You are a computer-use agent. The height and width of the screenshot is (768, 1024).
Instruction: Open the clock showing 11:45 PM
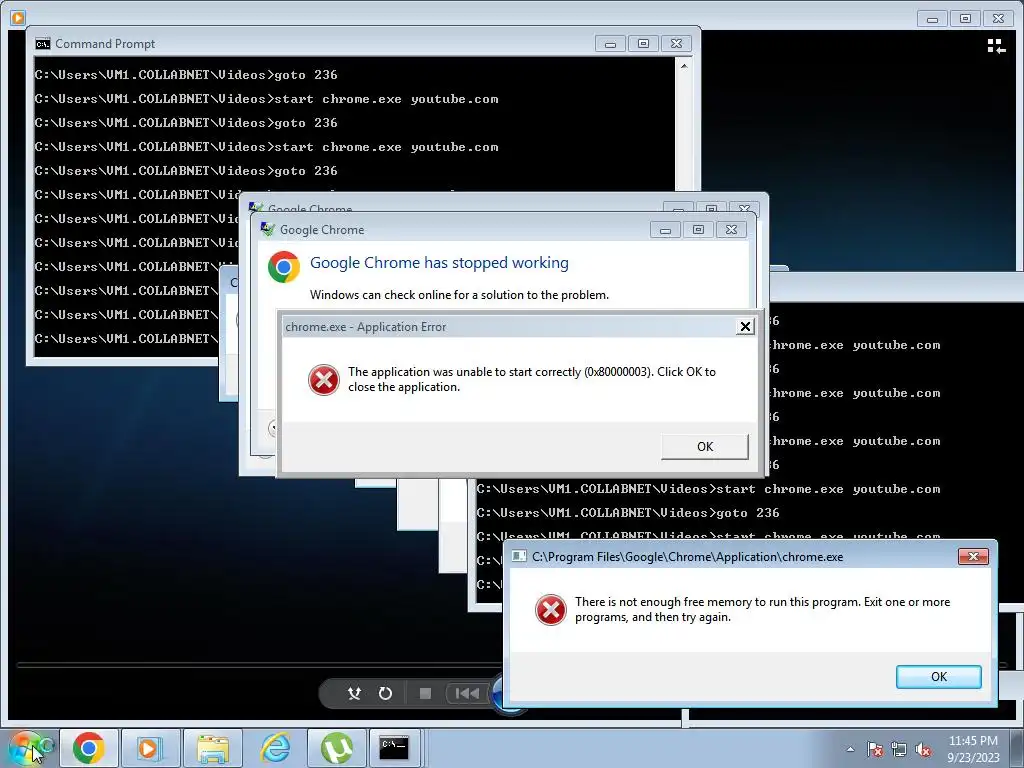[973, 748]
